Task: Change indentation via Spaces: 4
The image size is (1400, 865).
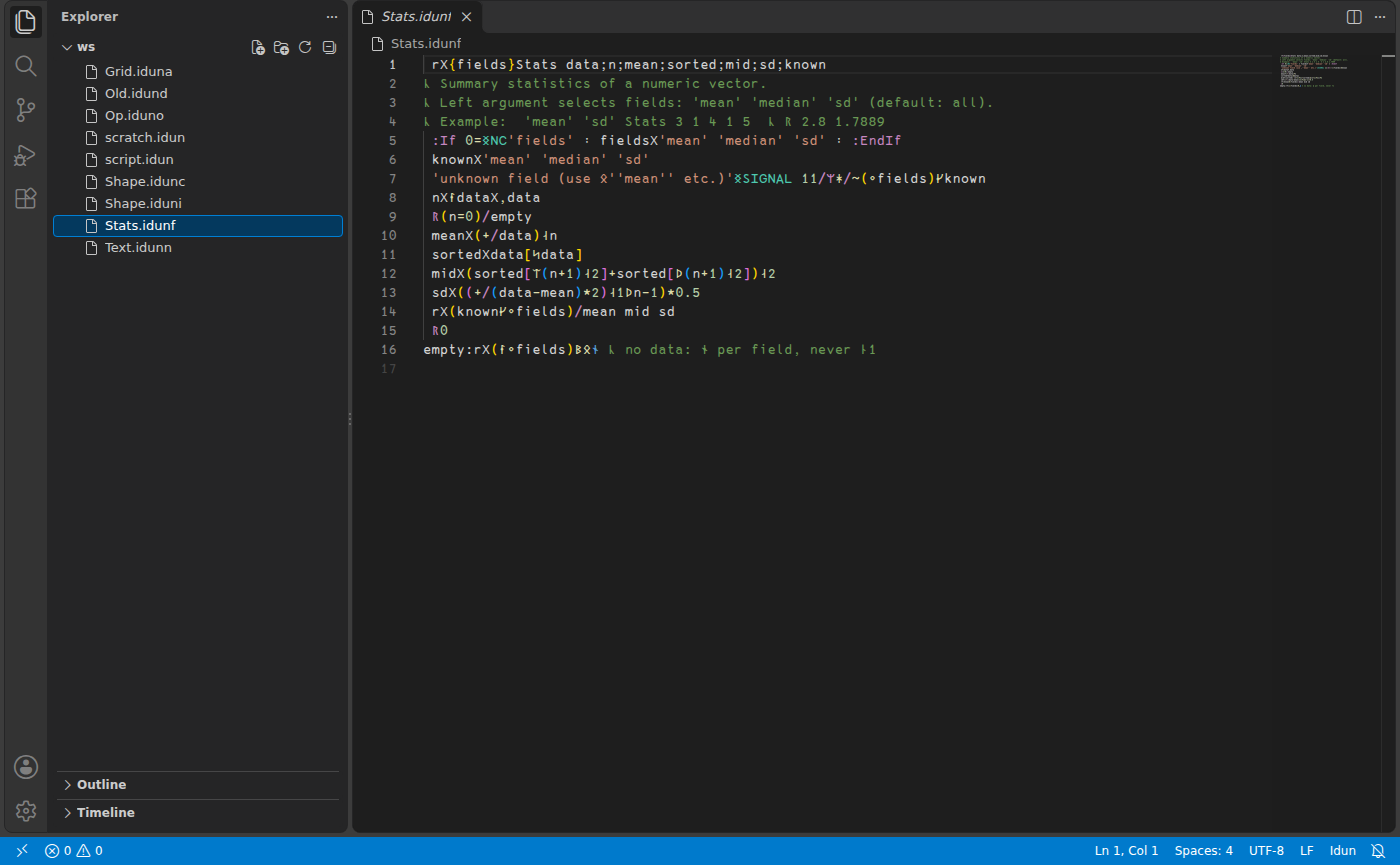Action: pos(1204,851)
